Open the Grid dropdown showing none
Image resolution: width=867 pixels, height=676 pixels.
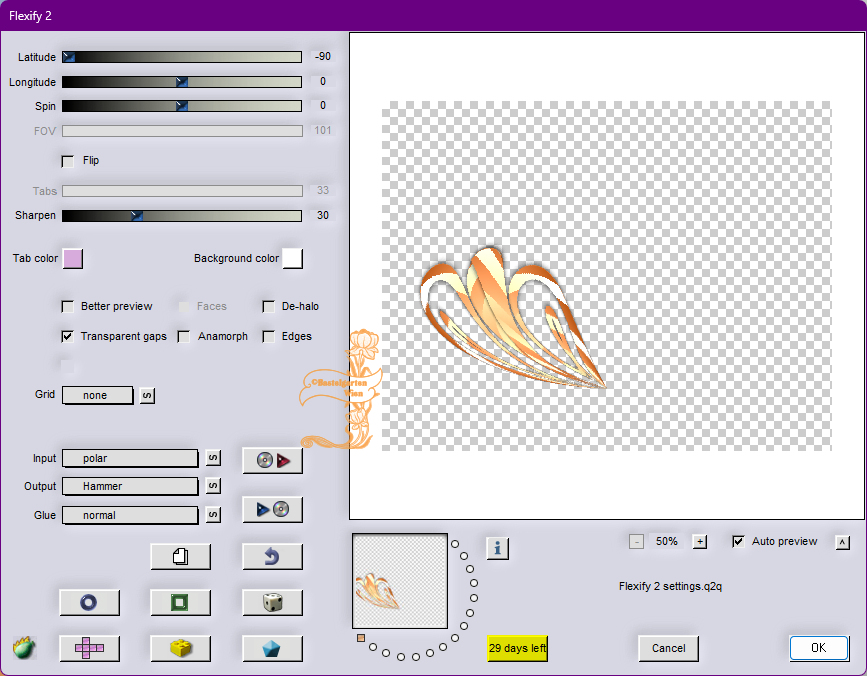tap(98, 395)
